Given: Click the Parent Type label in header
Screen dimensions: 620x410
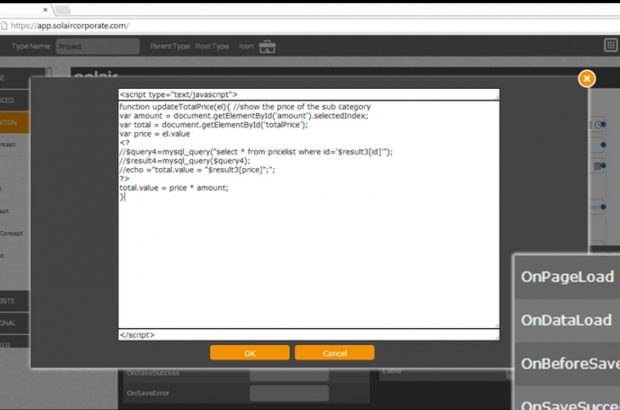Looking at the screenshot, I should 172,46.
